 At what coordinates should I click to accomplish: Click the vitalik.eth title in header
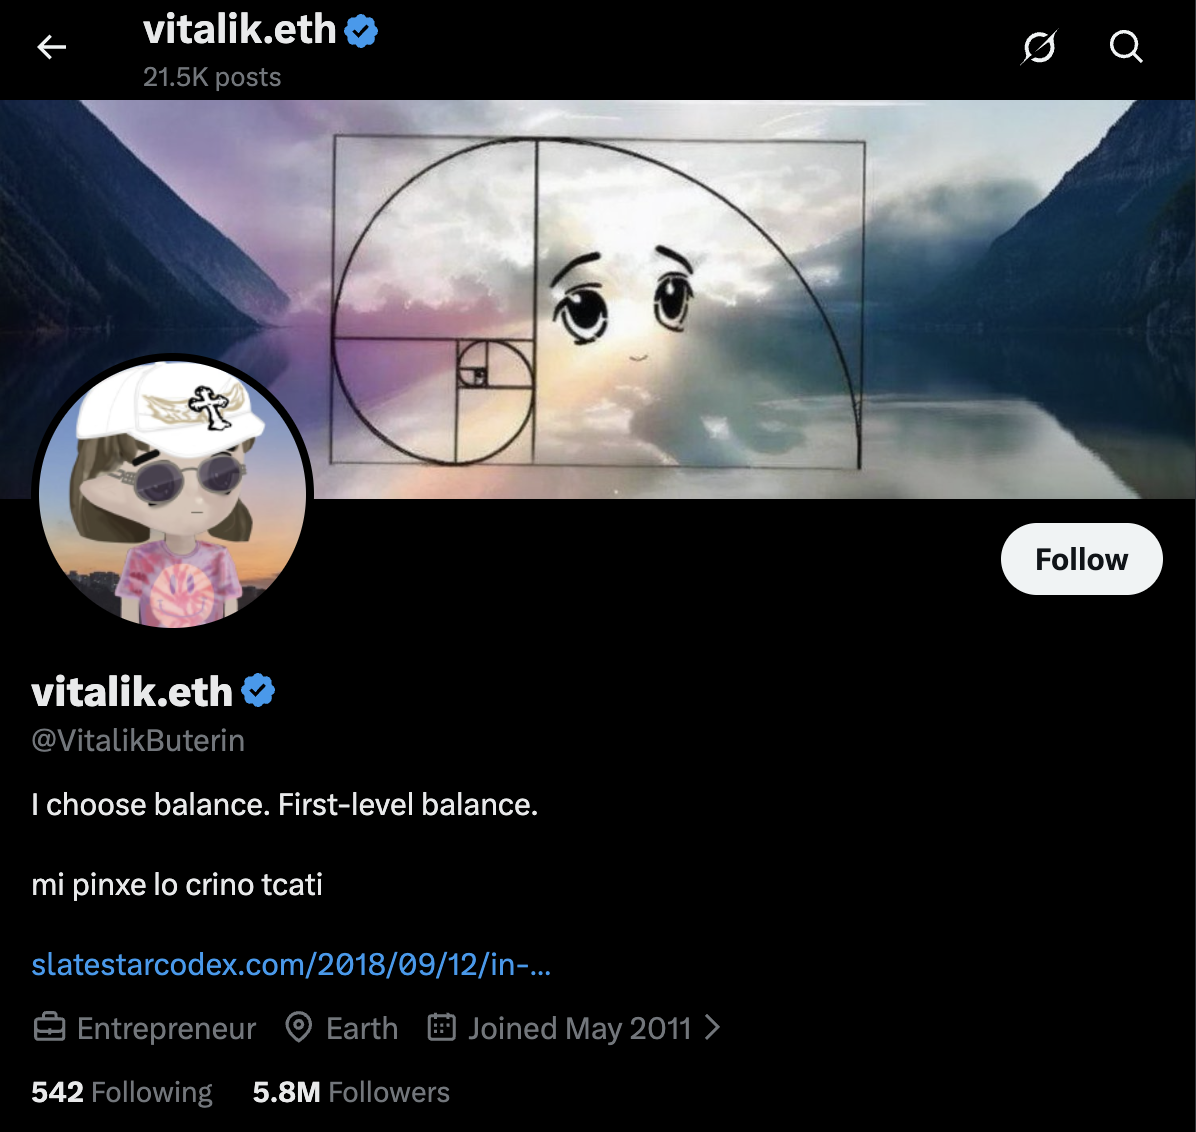pos(240,31)
